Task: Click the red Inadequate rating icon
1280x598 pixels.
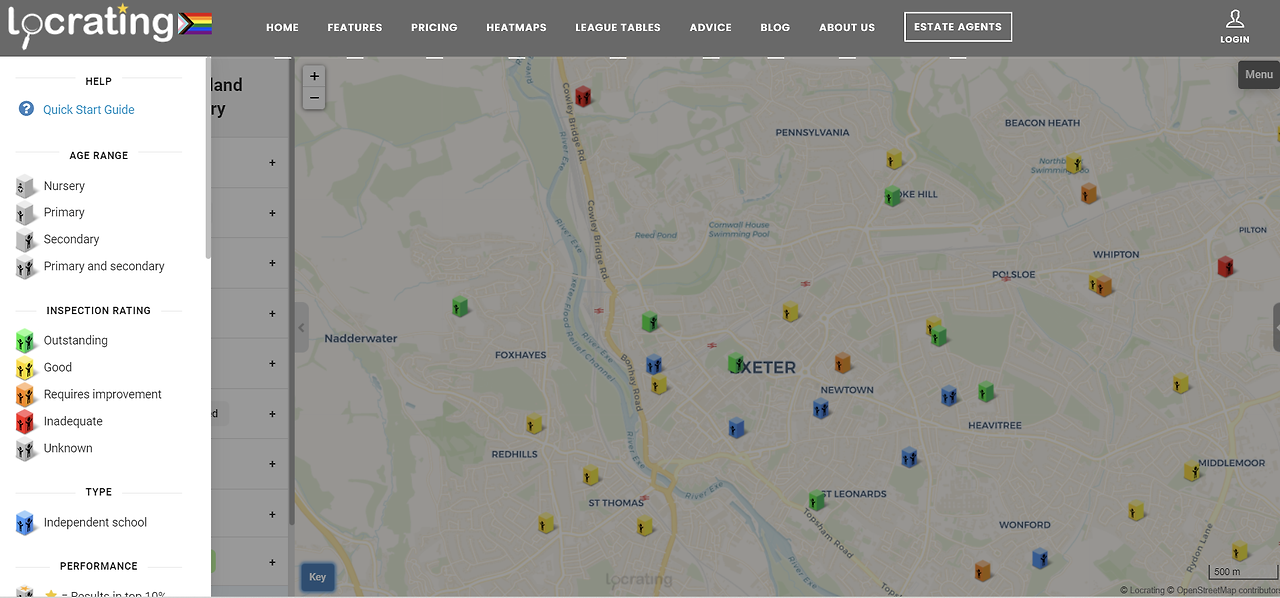Action: coord(26,421)
